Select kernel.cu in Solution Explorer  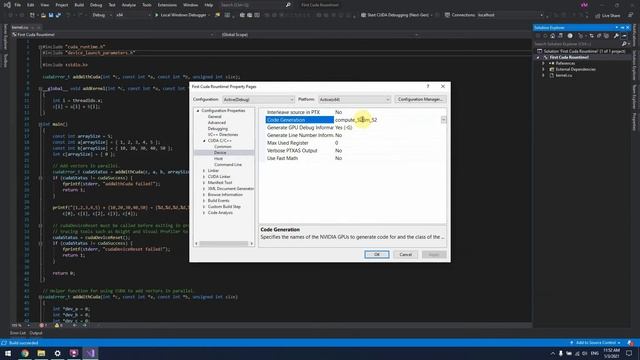pos(563,76)
